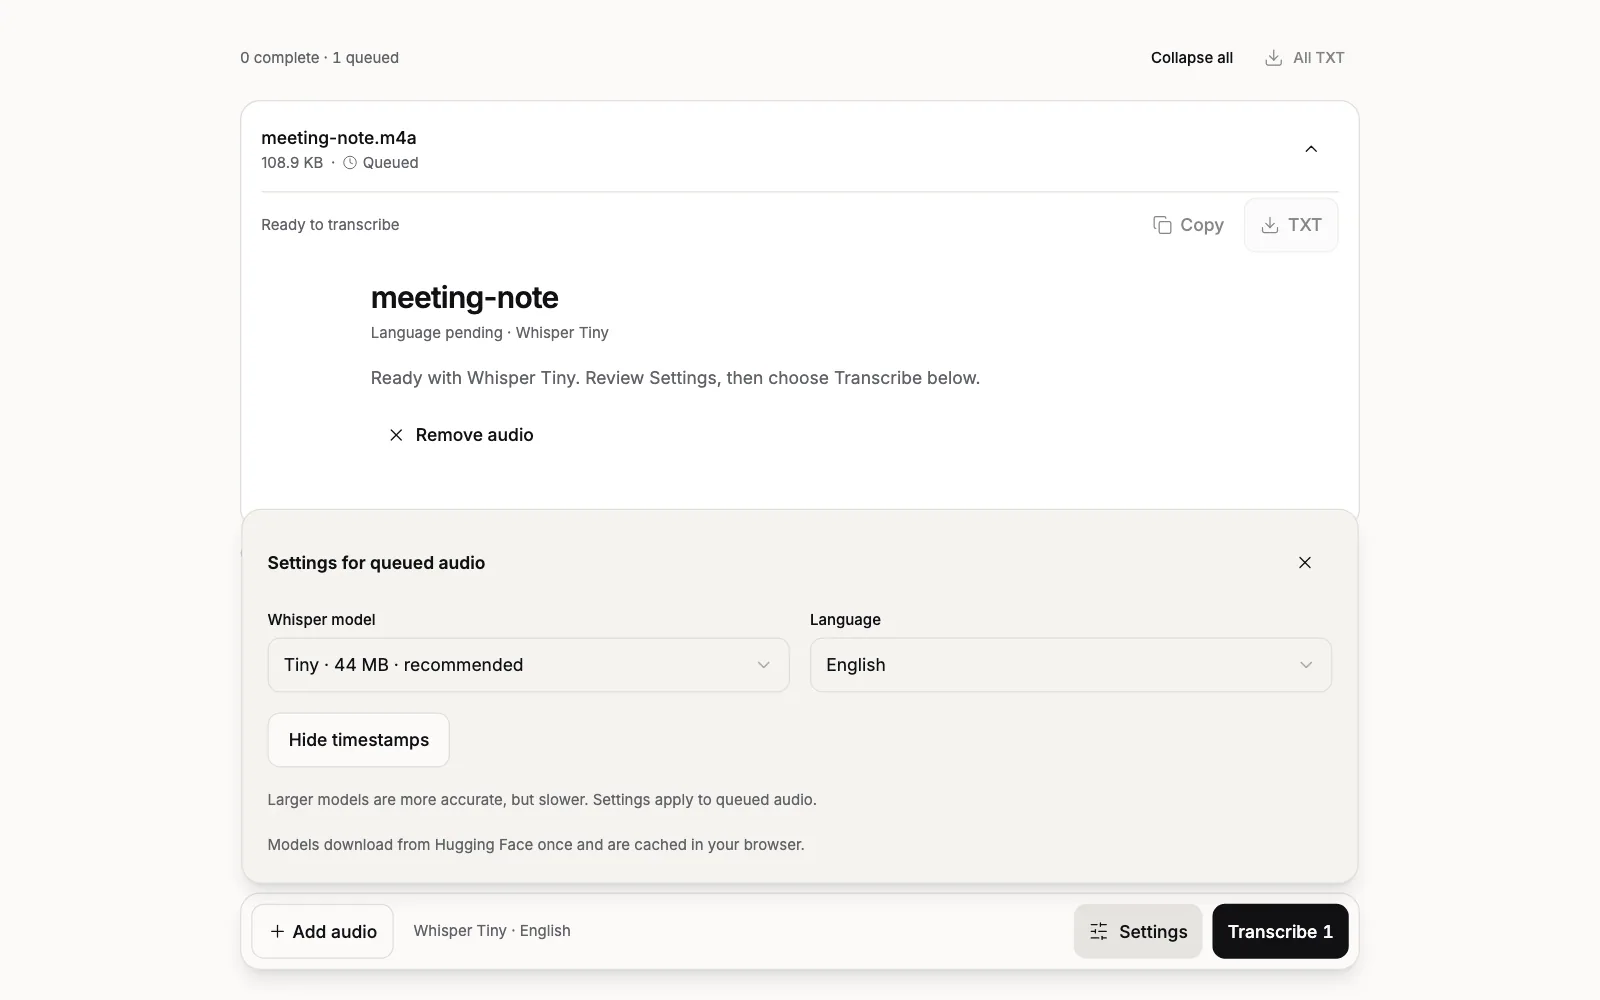Click "Larger models are more accurate" note

[542, 800]
